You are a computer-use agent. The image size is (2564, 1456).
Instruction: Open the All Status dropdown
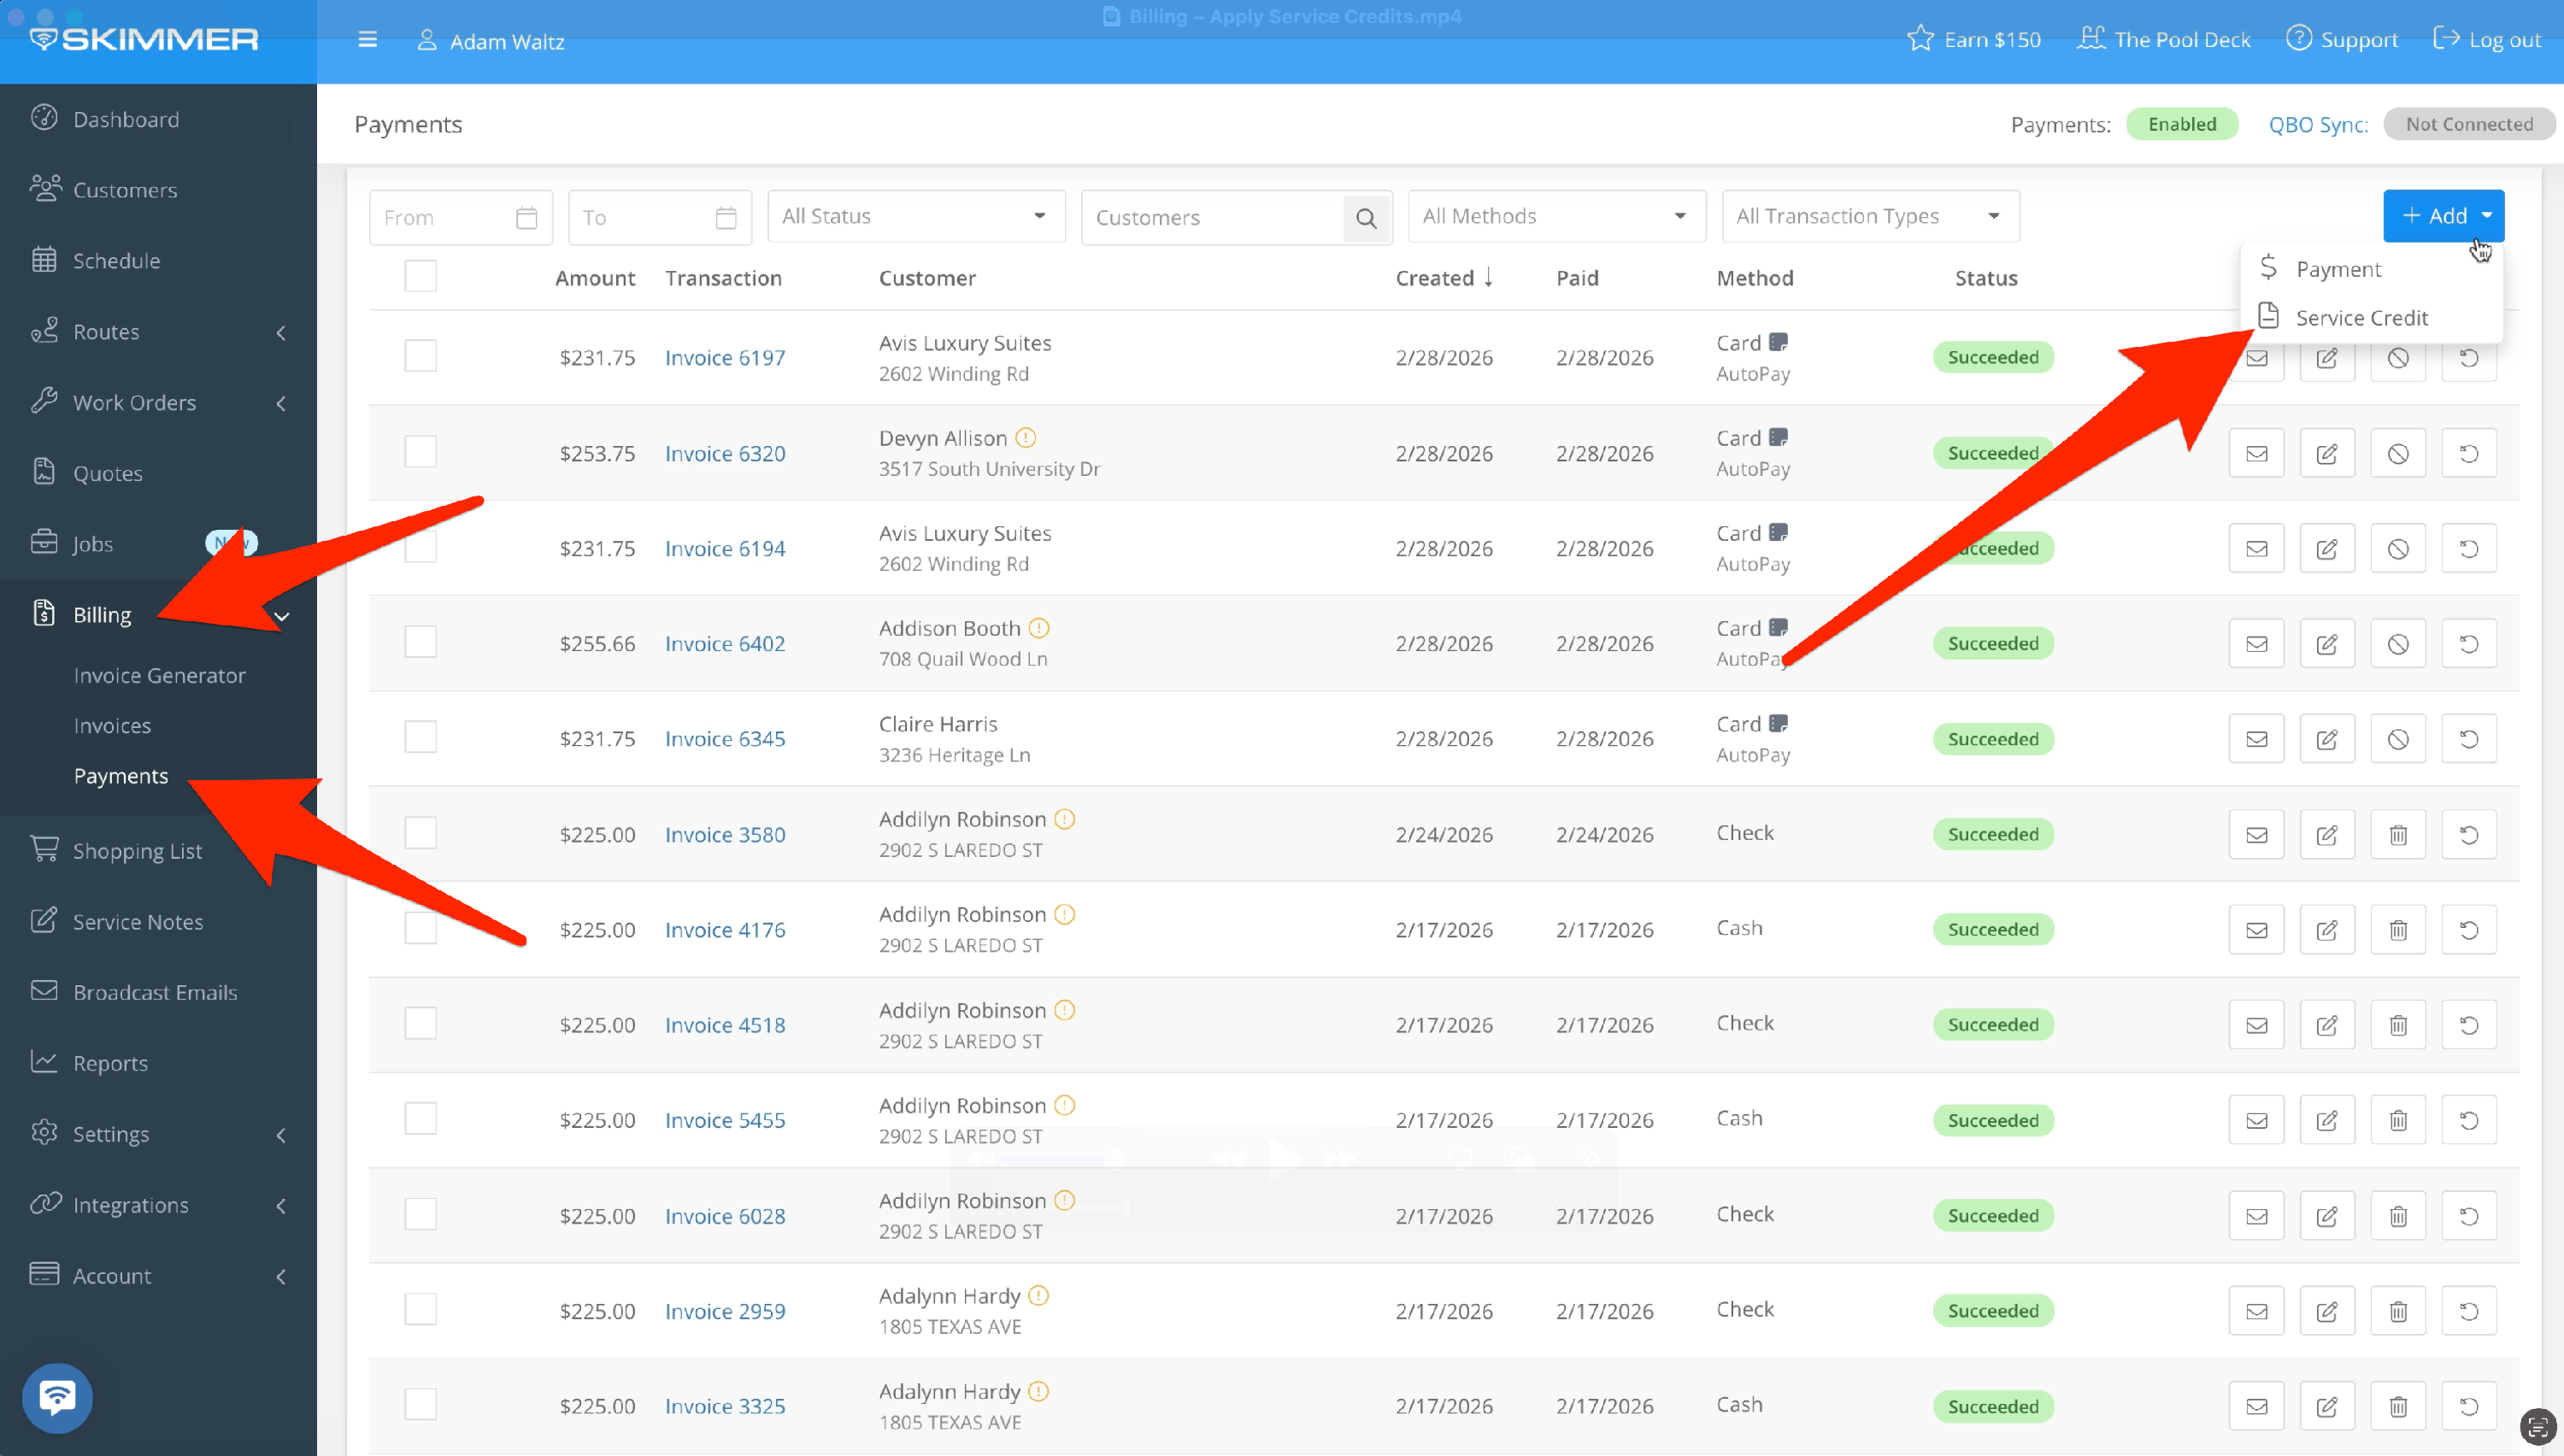coord(915,217)
